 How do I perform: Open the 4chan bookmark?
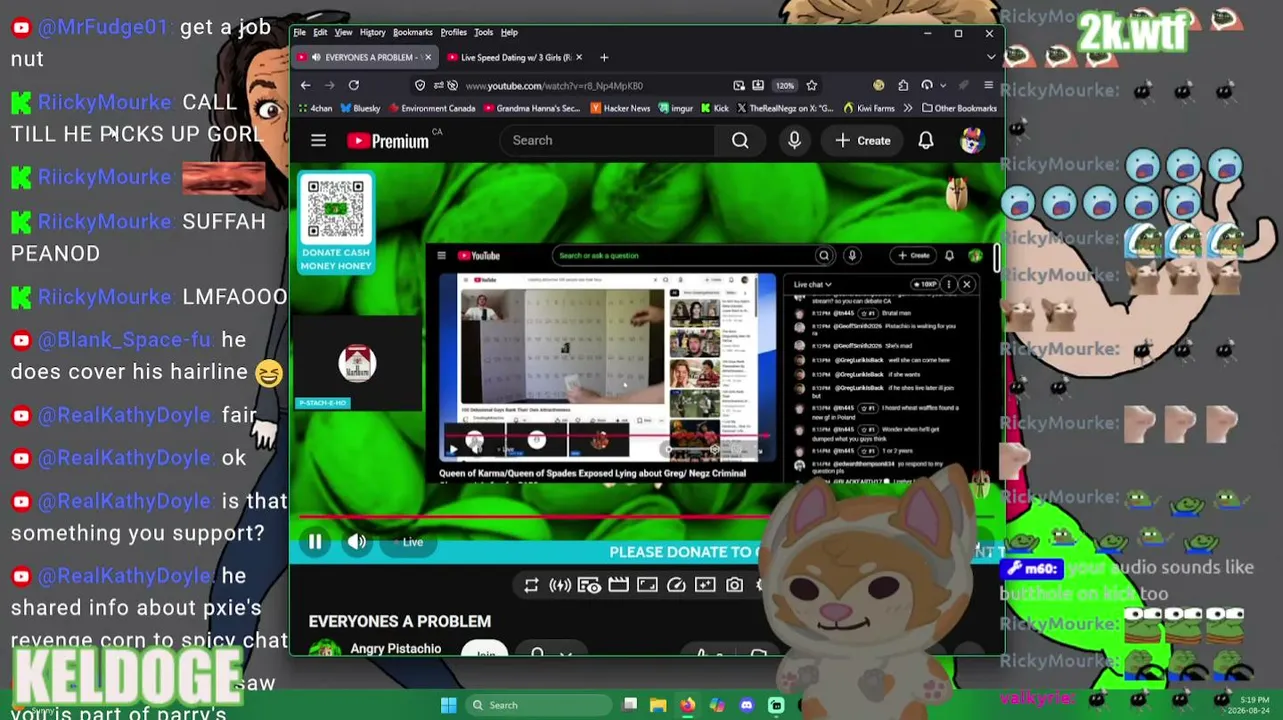click(x=315, y=108)
